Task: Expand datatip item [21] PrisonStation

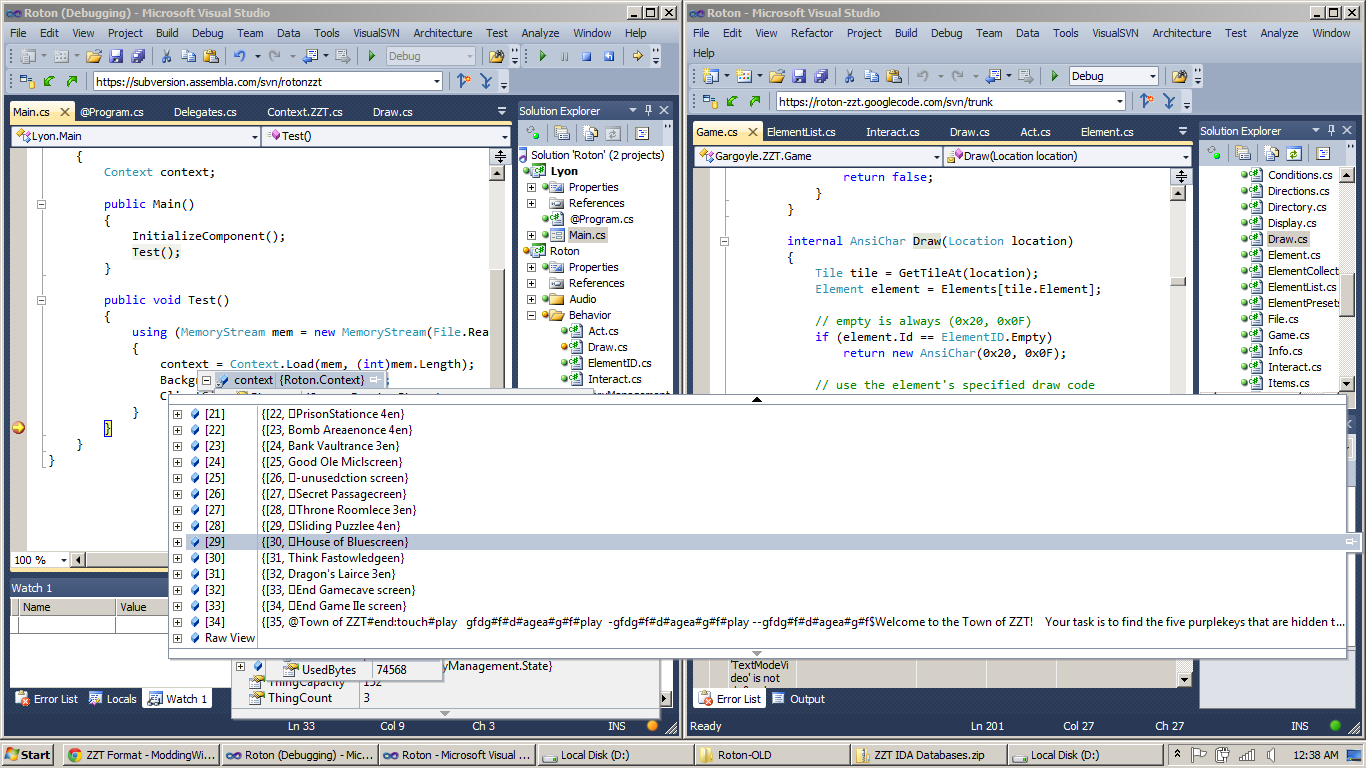Action: (x=178, y=414)
